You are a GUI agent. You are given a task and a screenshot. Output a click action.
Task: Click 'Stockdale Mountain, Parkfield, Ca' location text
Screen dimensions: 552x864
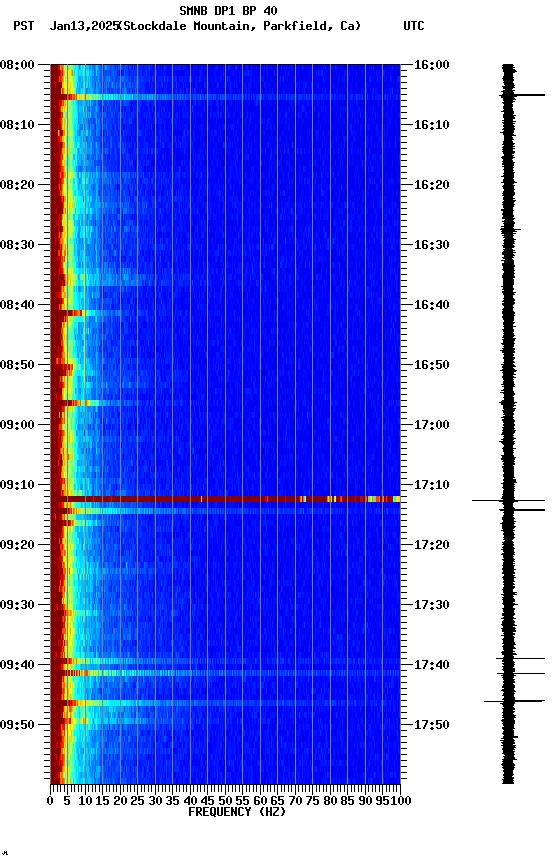(x=240, y=26)
